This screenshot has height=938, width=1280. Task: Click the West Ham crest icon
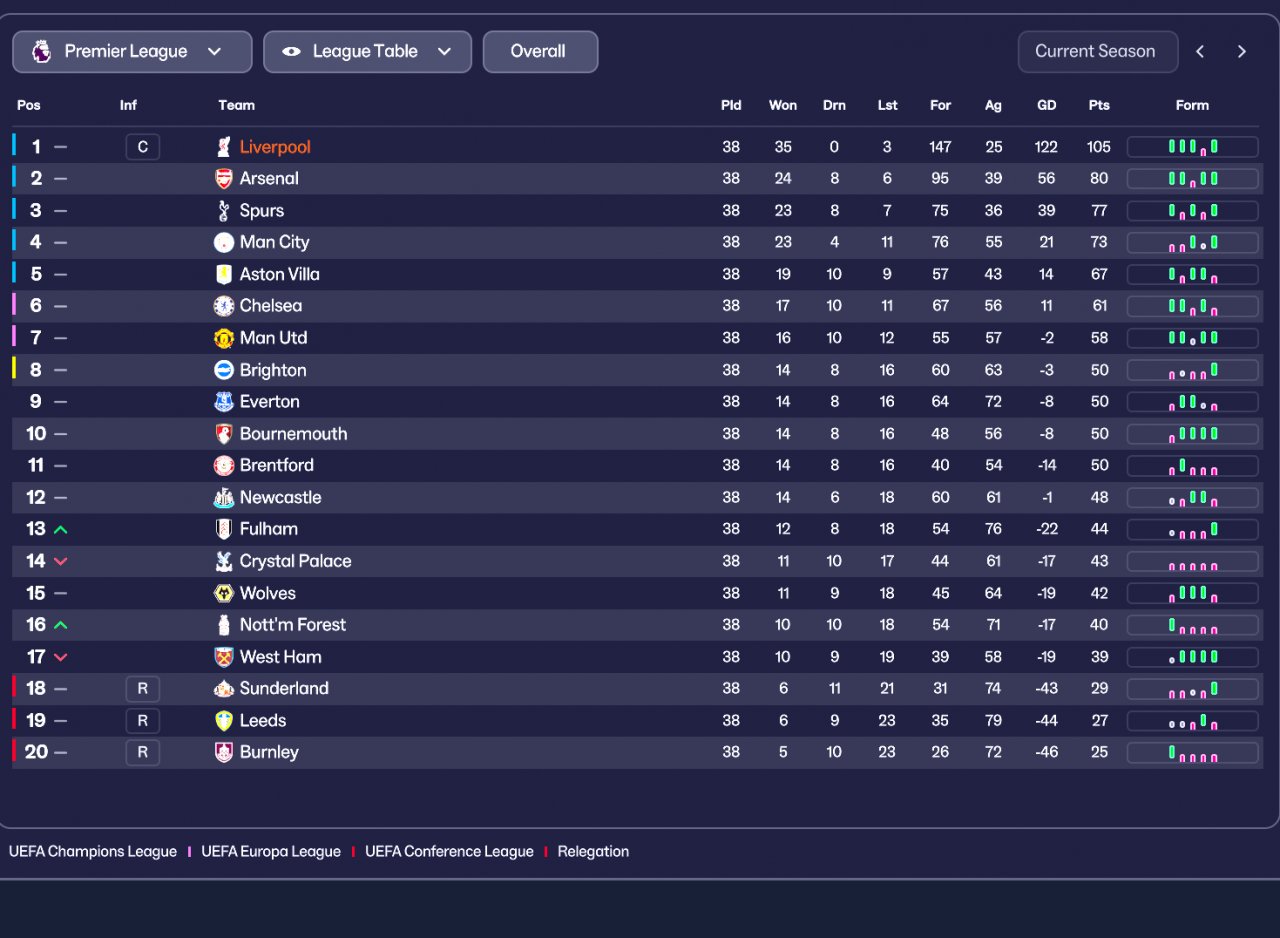point(224,657)
